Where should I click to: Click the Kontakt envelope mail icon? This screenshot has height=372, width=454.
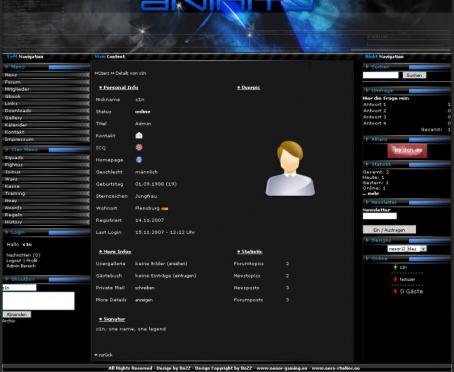139,135
